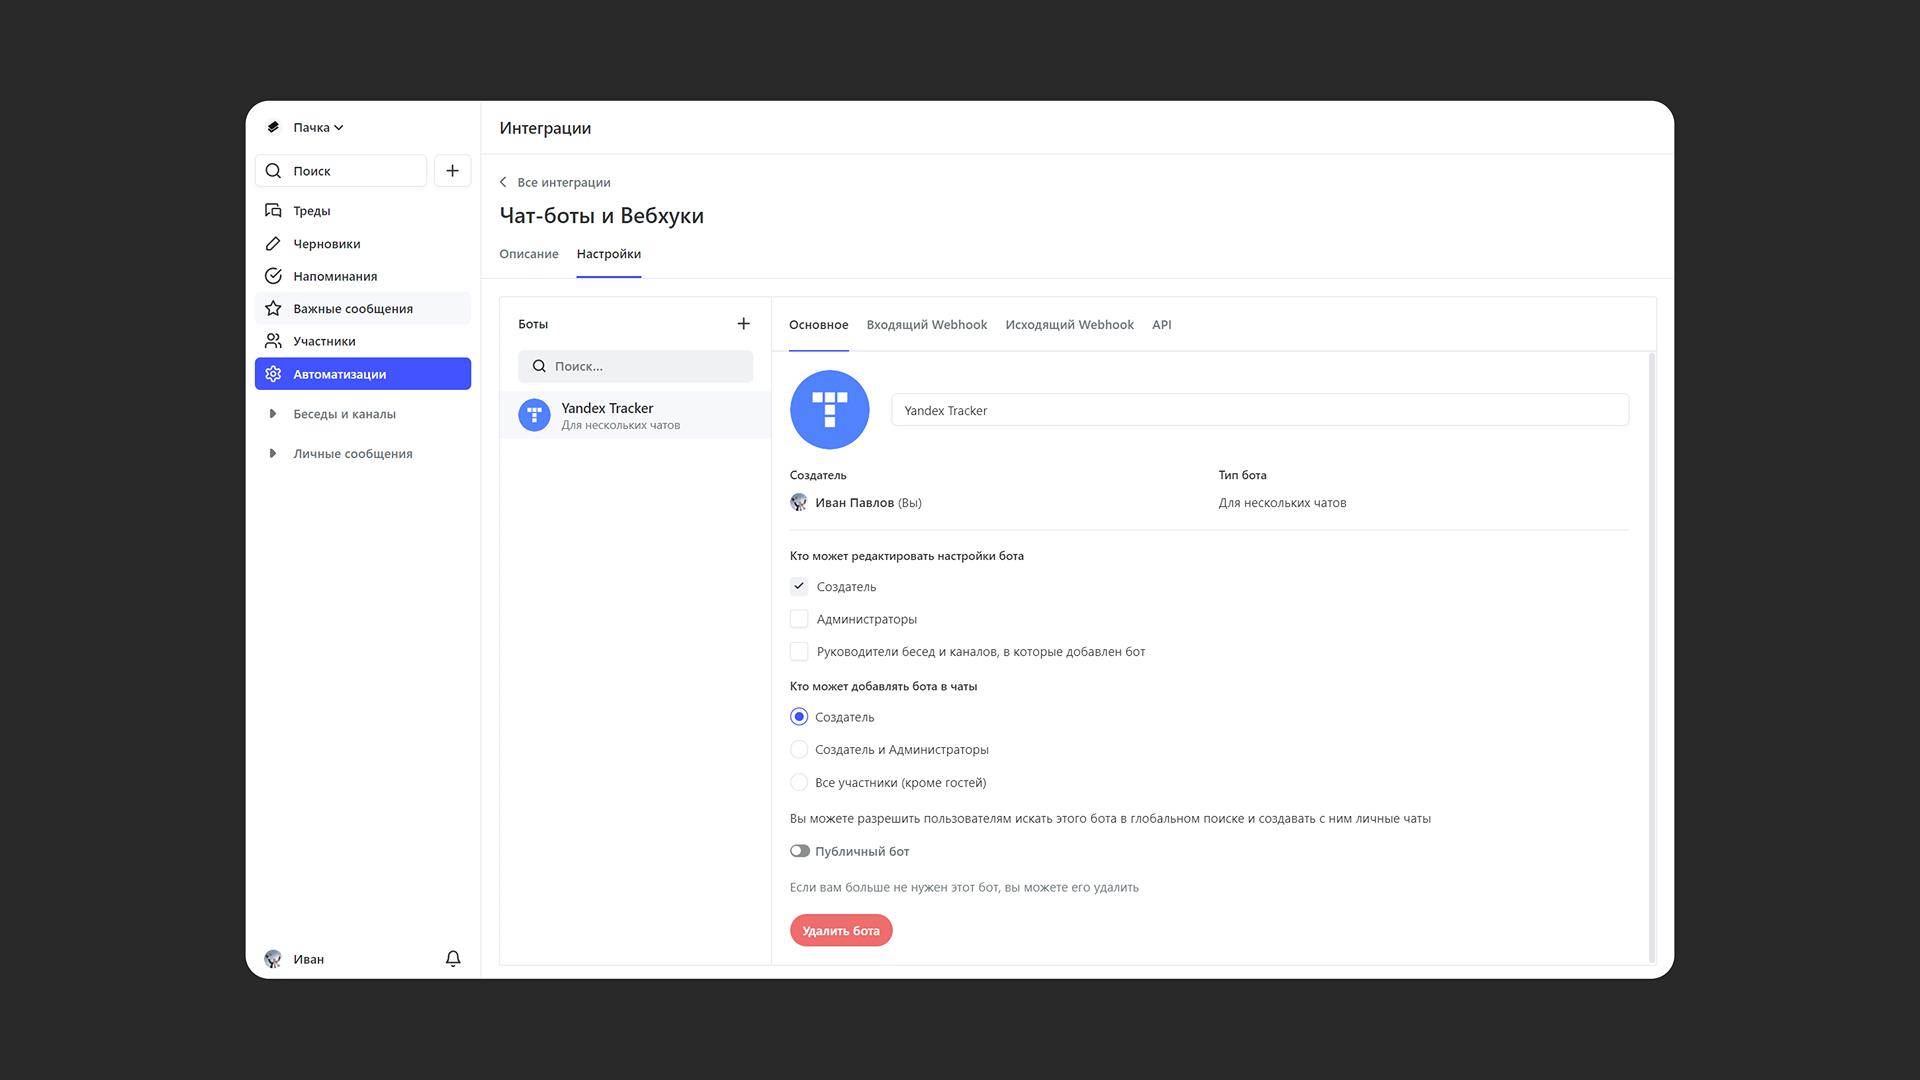Click the Reminders (Напоминания) checkmark icon
Image resolution: width=1920 pixels, height=1080 pixels.
(273, 276)
